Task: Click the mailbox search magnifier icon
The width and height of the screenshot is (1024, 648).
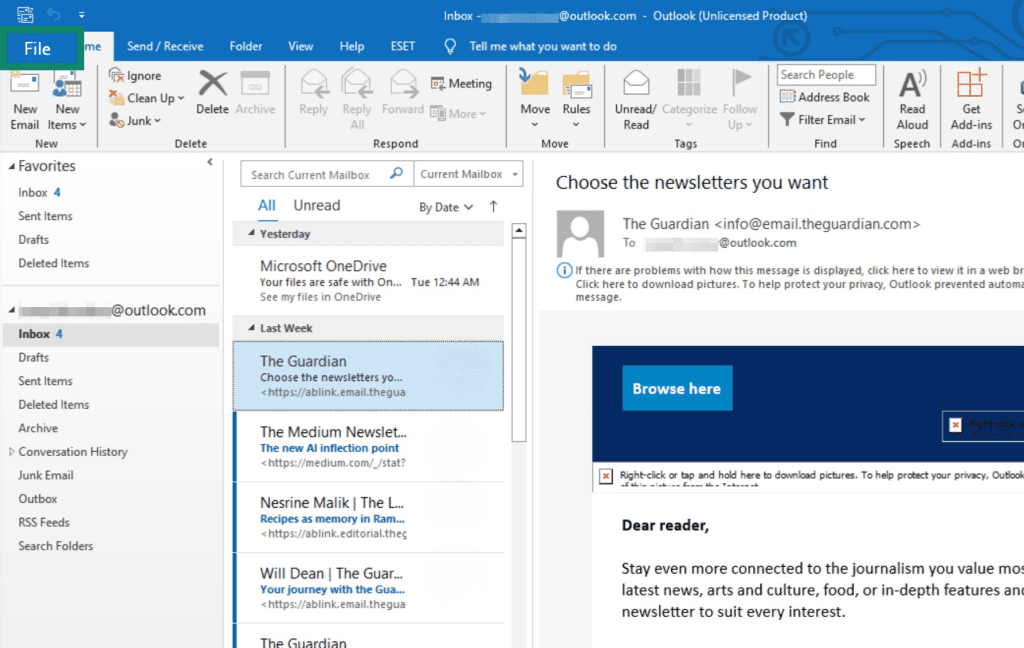Action: 396,174
